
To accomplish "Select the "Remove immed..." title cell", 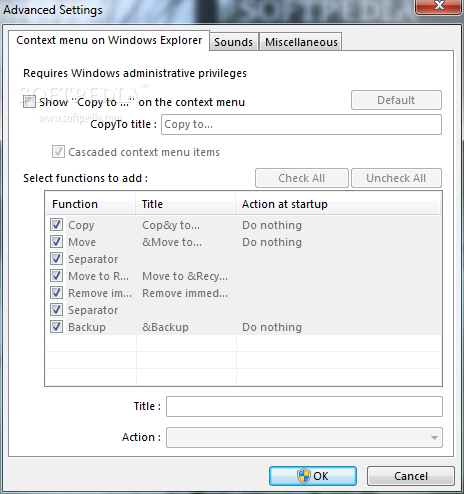I will [185, 293].
